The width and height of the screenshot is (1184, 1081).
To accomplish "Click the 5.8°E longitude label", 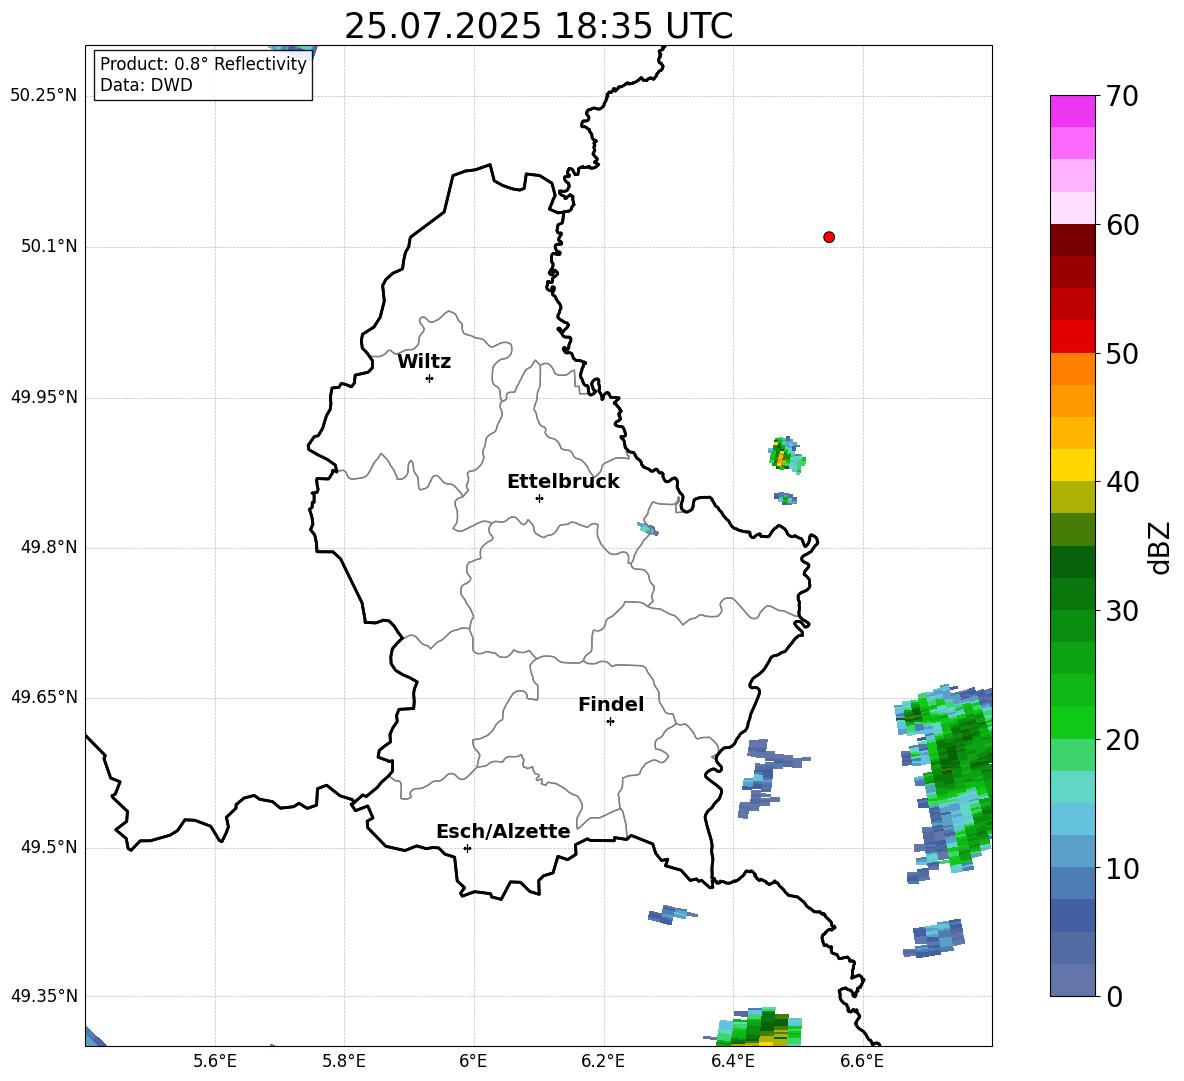I will tap(344, 1061).
